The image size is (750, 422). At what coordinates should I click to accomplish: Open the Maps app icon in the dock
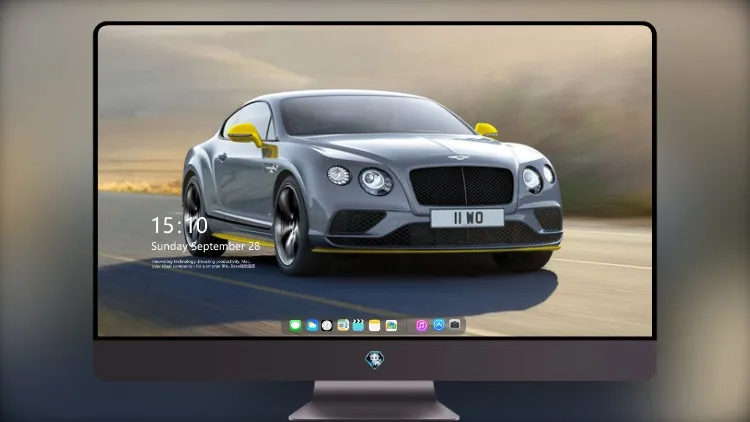[x=342, y=326]
